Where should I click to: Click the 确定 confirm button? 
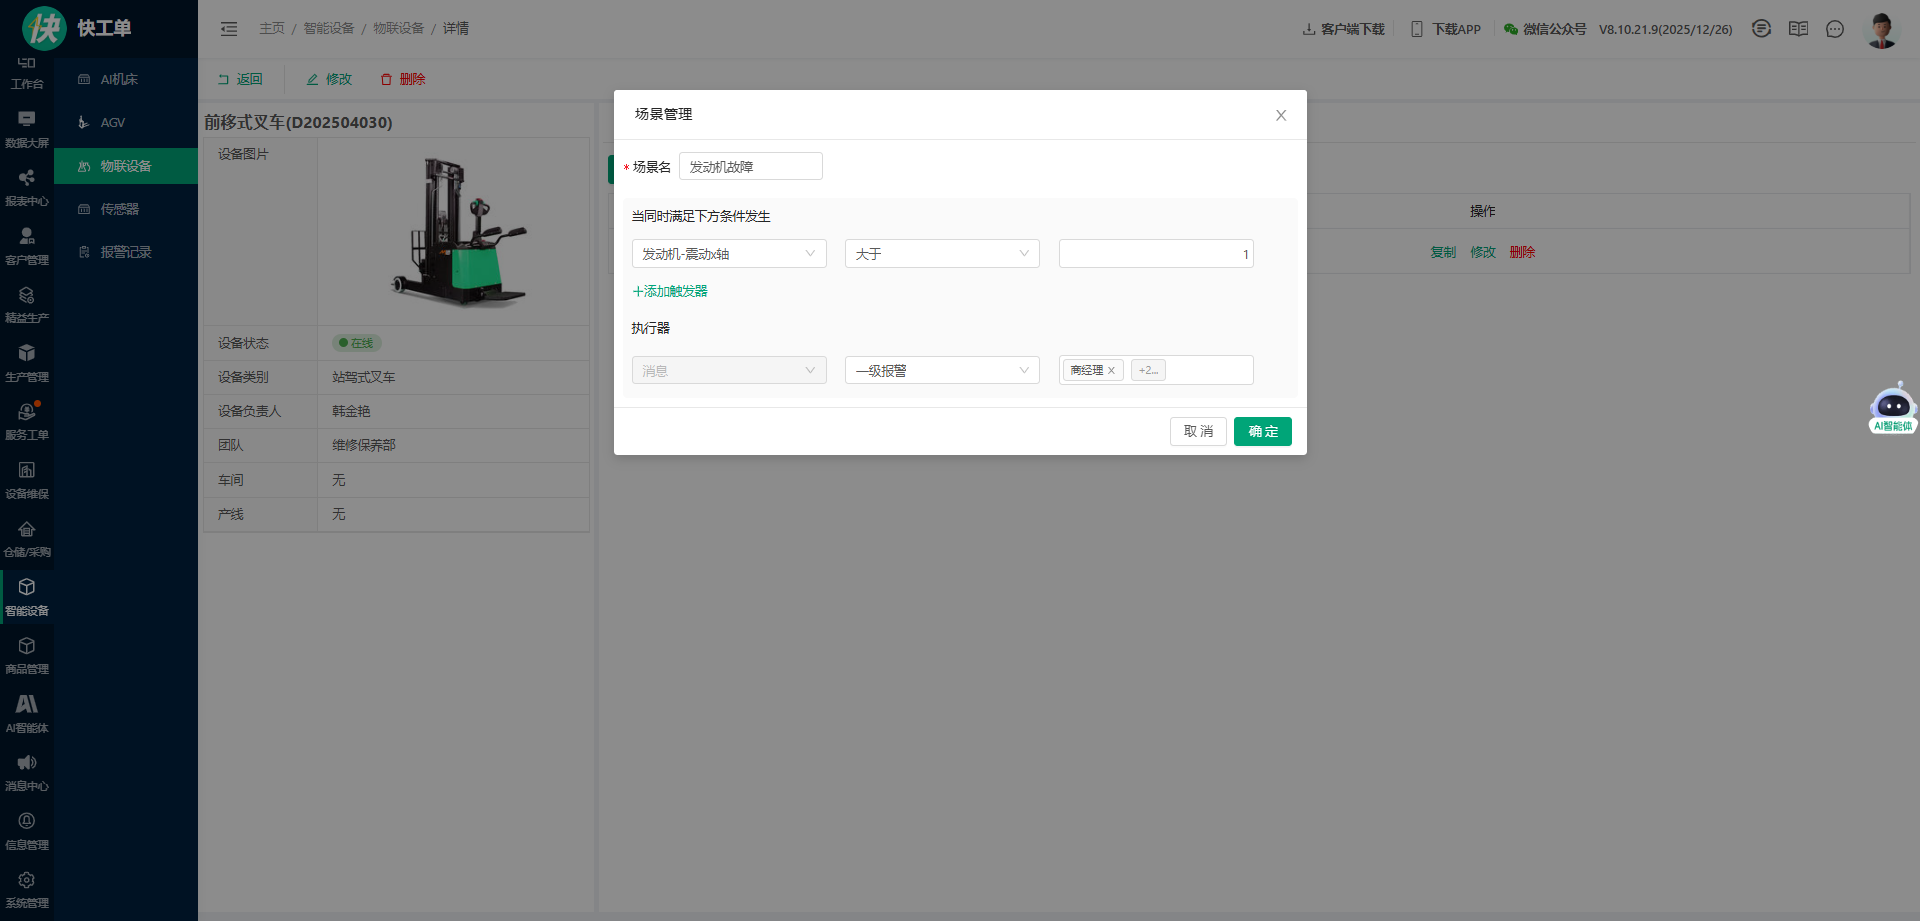click(1262, 432)
